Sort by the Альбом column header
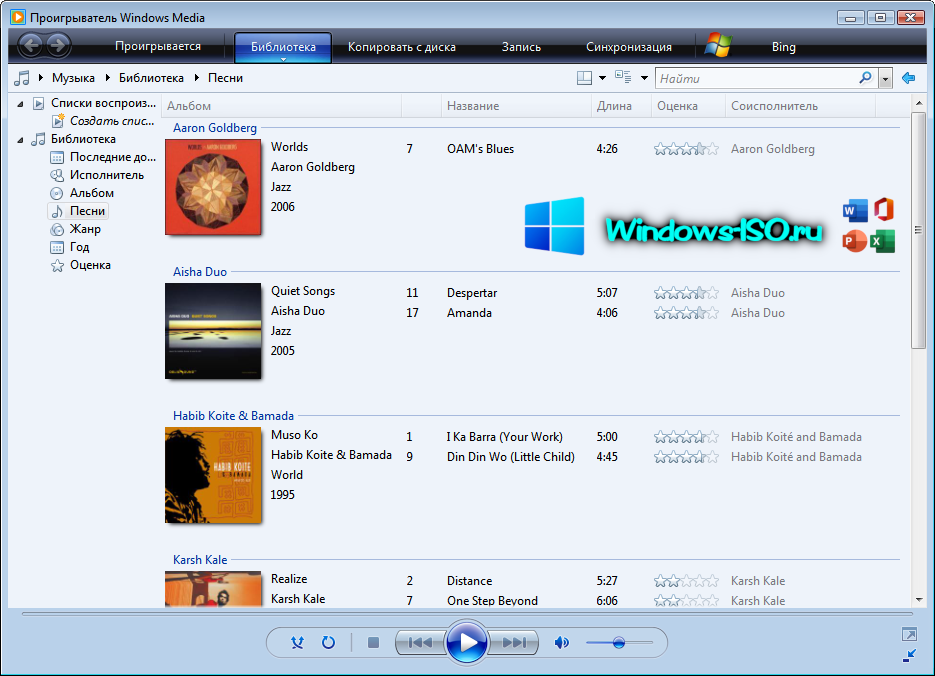The width and height of the screenshot is (935, 676). pos(281,106)
